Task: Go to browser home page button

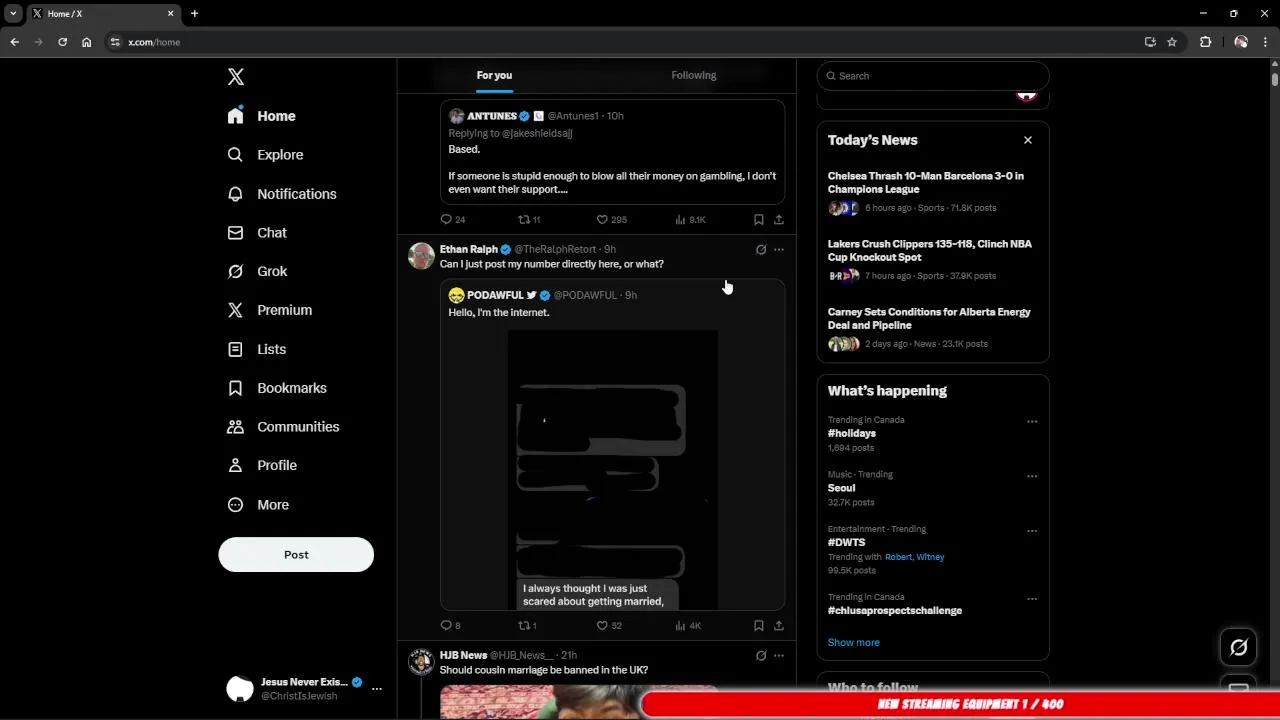Action: pos(87,42)
